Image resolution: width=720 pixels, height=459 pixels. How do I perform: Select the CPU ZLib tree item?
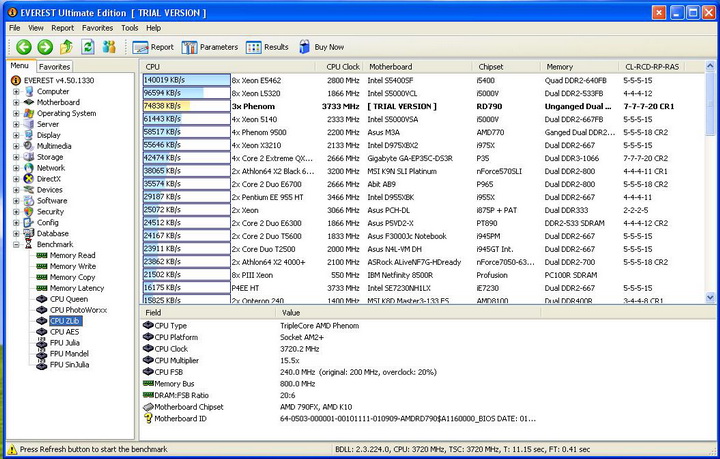pos(65,321)
